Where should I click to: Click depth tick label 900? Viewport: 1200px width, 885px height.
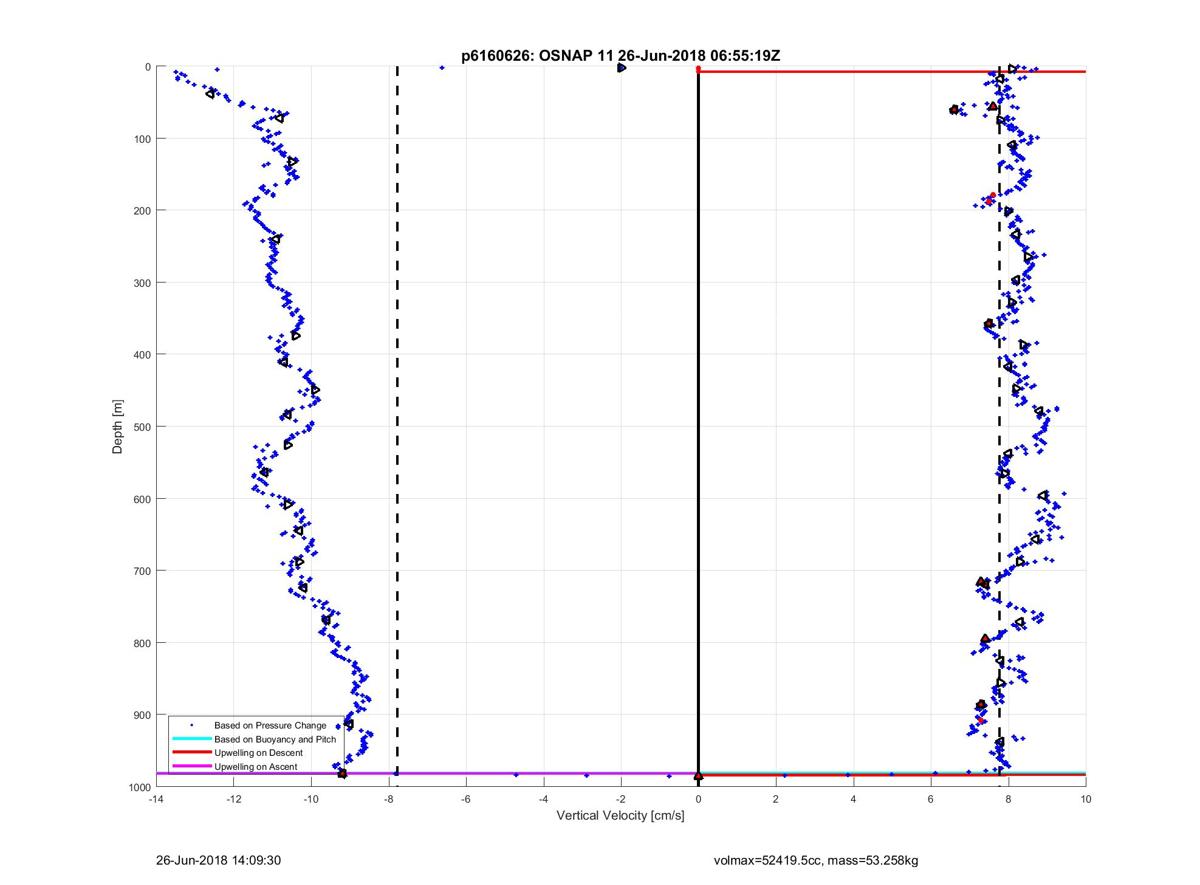click(x=142, y=715)
